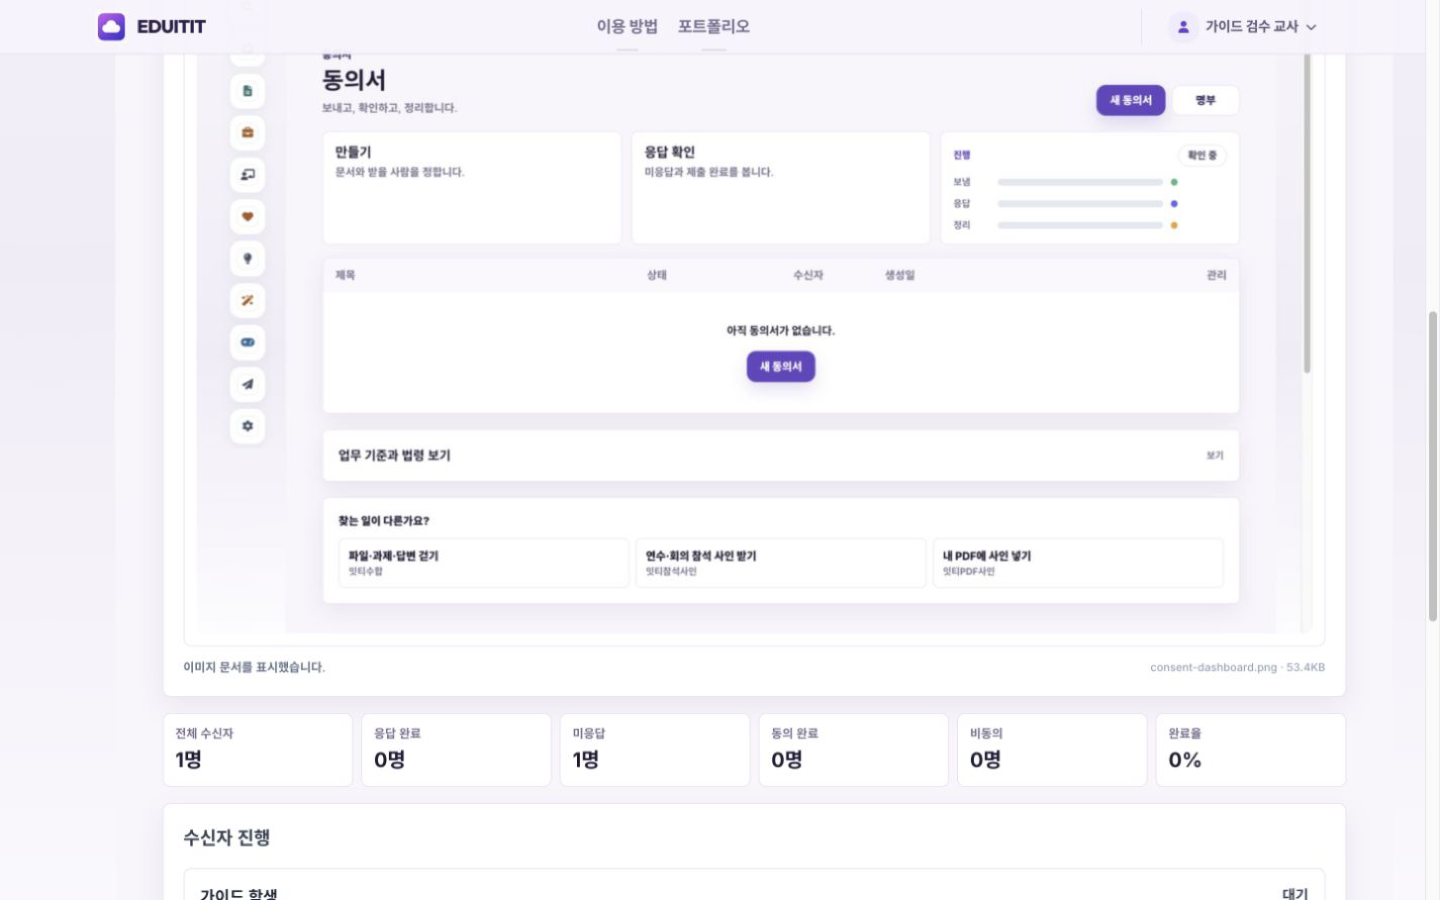Click the 관리 column header

coord(1216,275)
